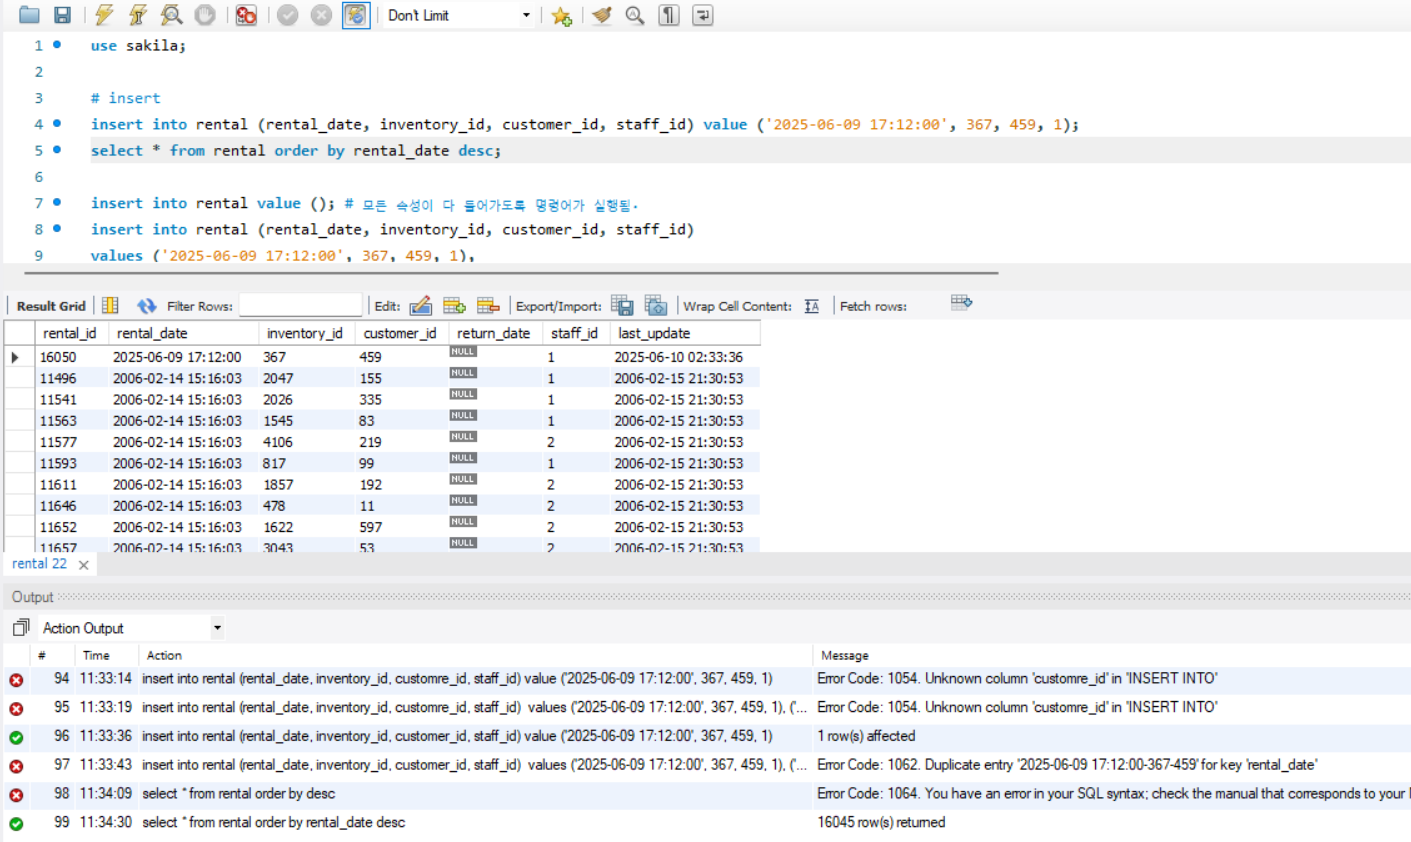
Task: Select the '1 row(s) affected' message
Action: click(x=866, y=736)
